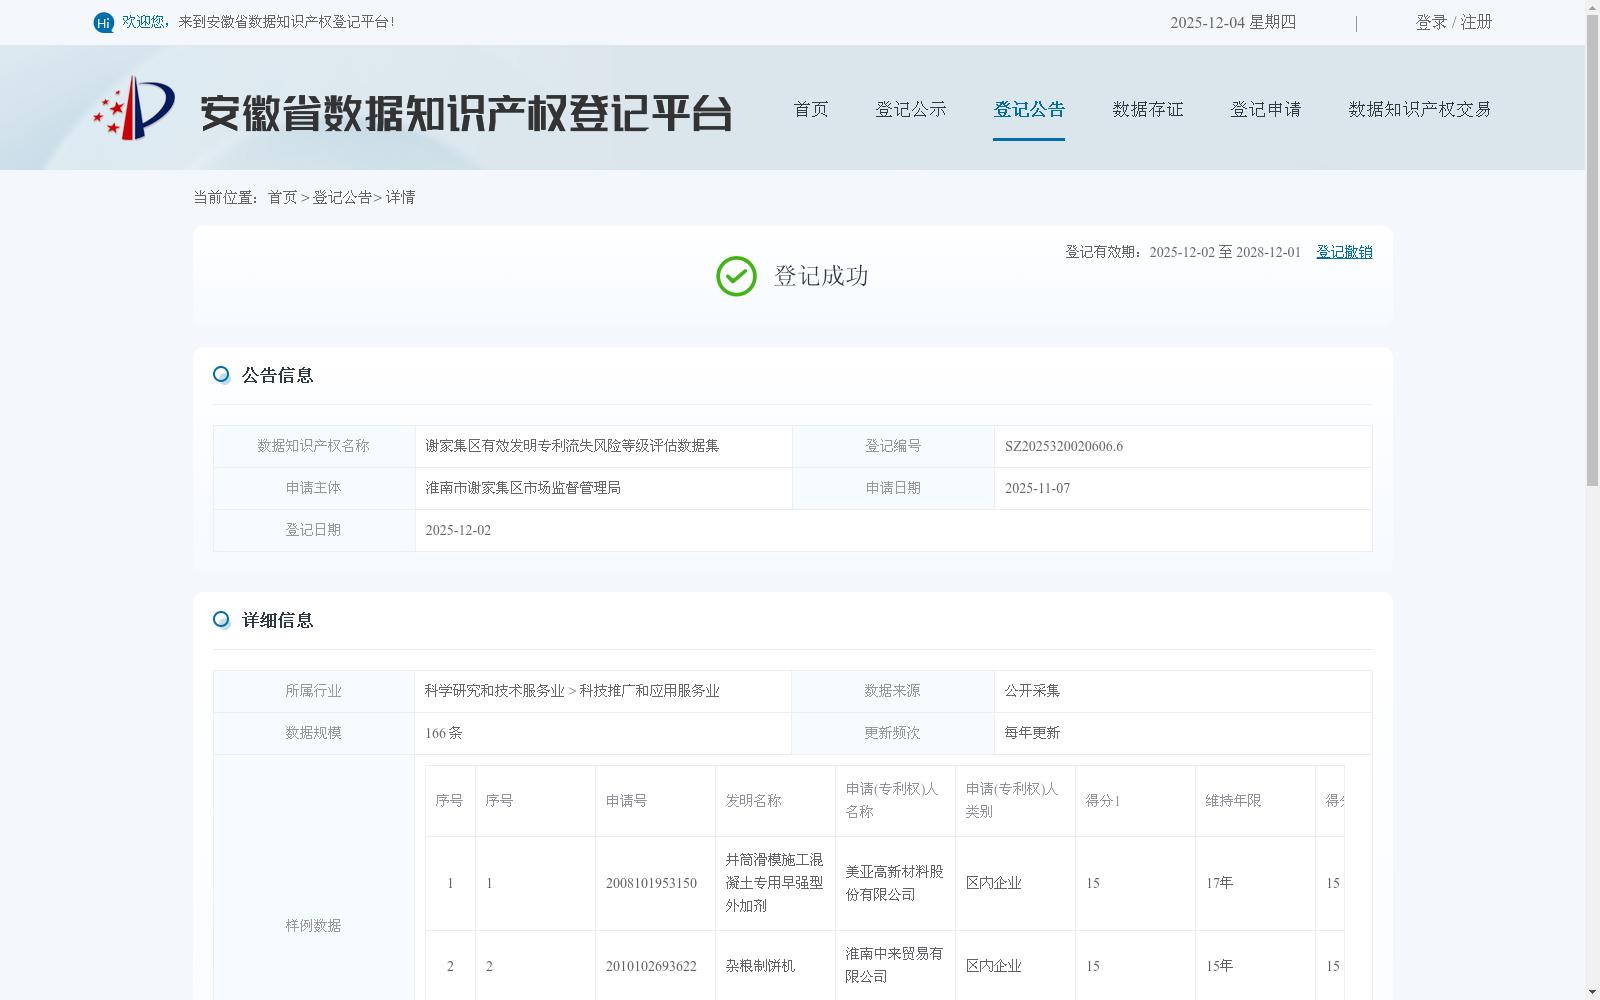This screenshot has width=1600, height=1000.
Task: Click the 17年 maintenance cell
Action: pyautogui.click(x=1219, y=883)
